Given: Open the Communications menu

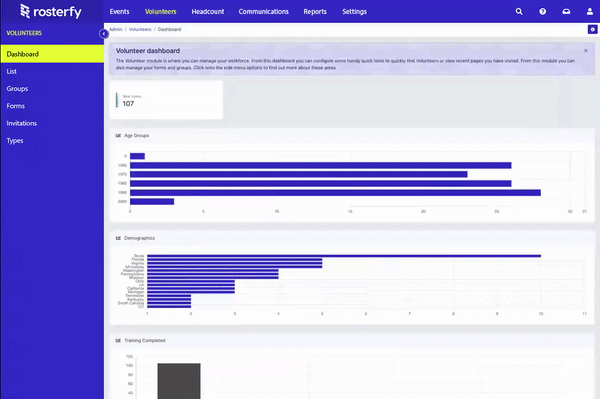Looking at the screenshot, I should (x=264, y=11).
